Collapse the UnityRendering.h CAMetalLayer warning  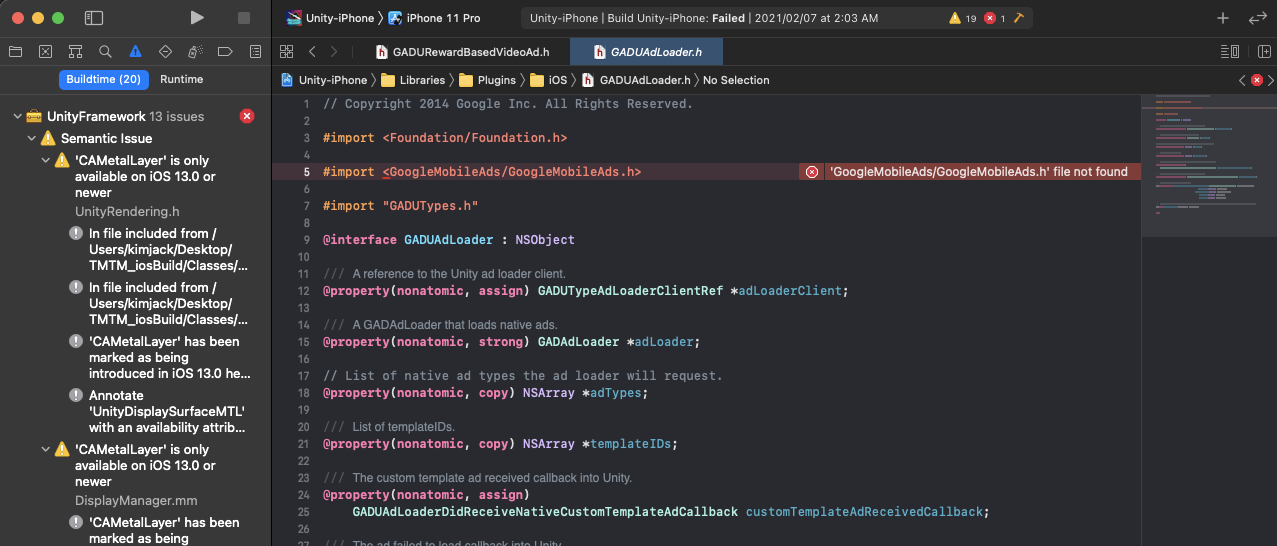click(46, 161)
